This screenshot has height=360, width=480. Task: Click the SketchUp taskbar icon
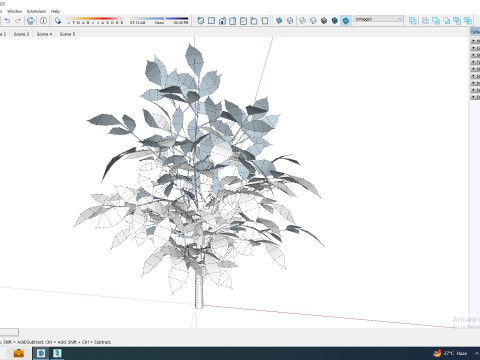click(x=41, y=353)
